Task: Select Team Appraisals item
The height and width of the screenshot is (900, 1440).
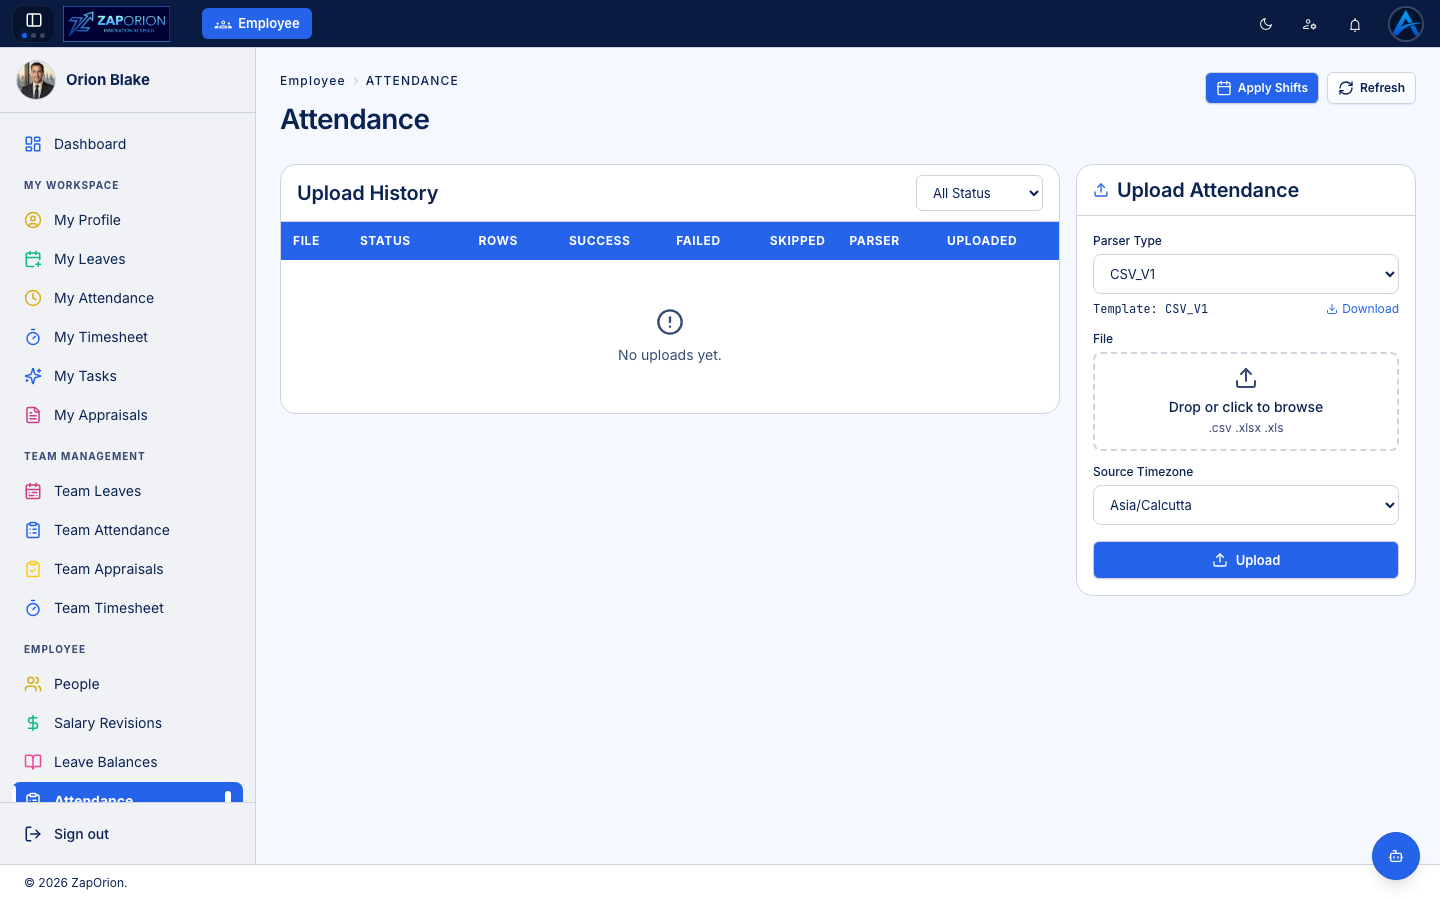Action: pos(127,569)
